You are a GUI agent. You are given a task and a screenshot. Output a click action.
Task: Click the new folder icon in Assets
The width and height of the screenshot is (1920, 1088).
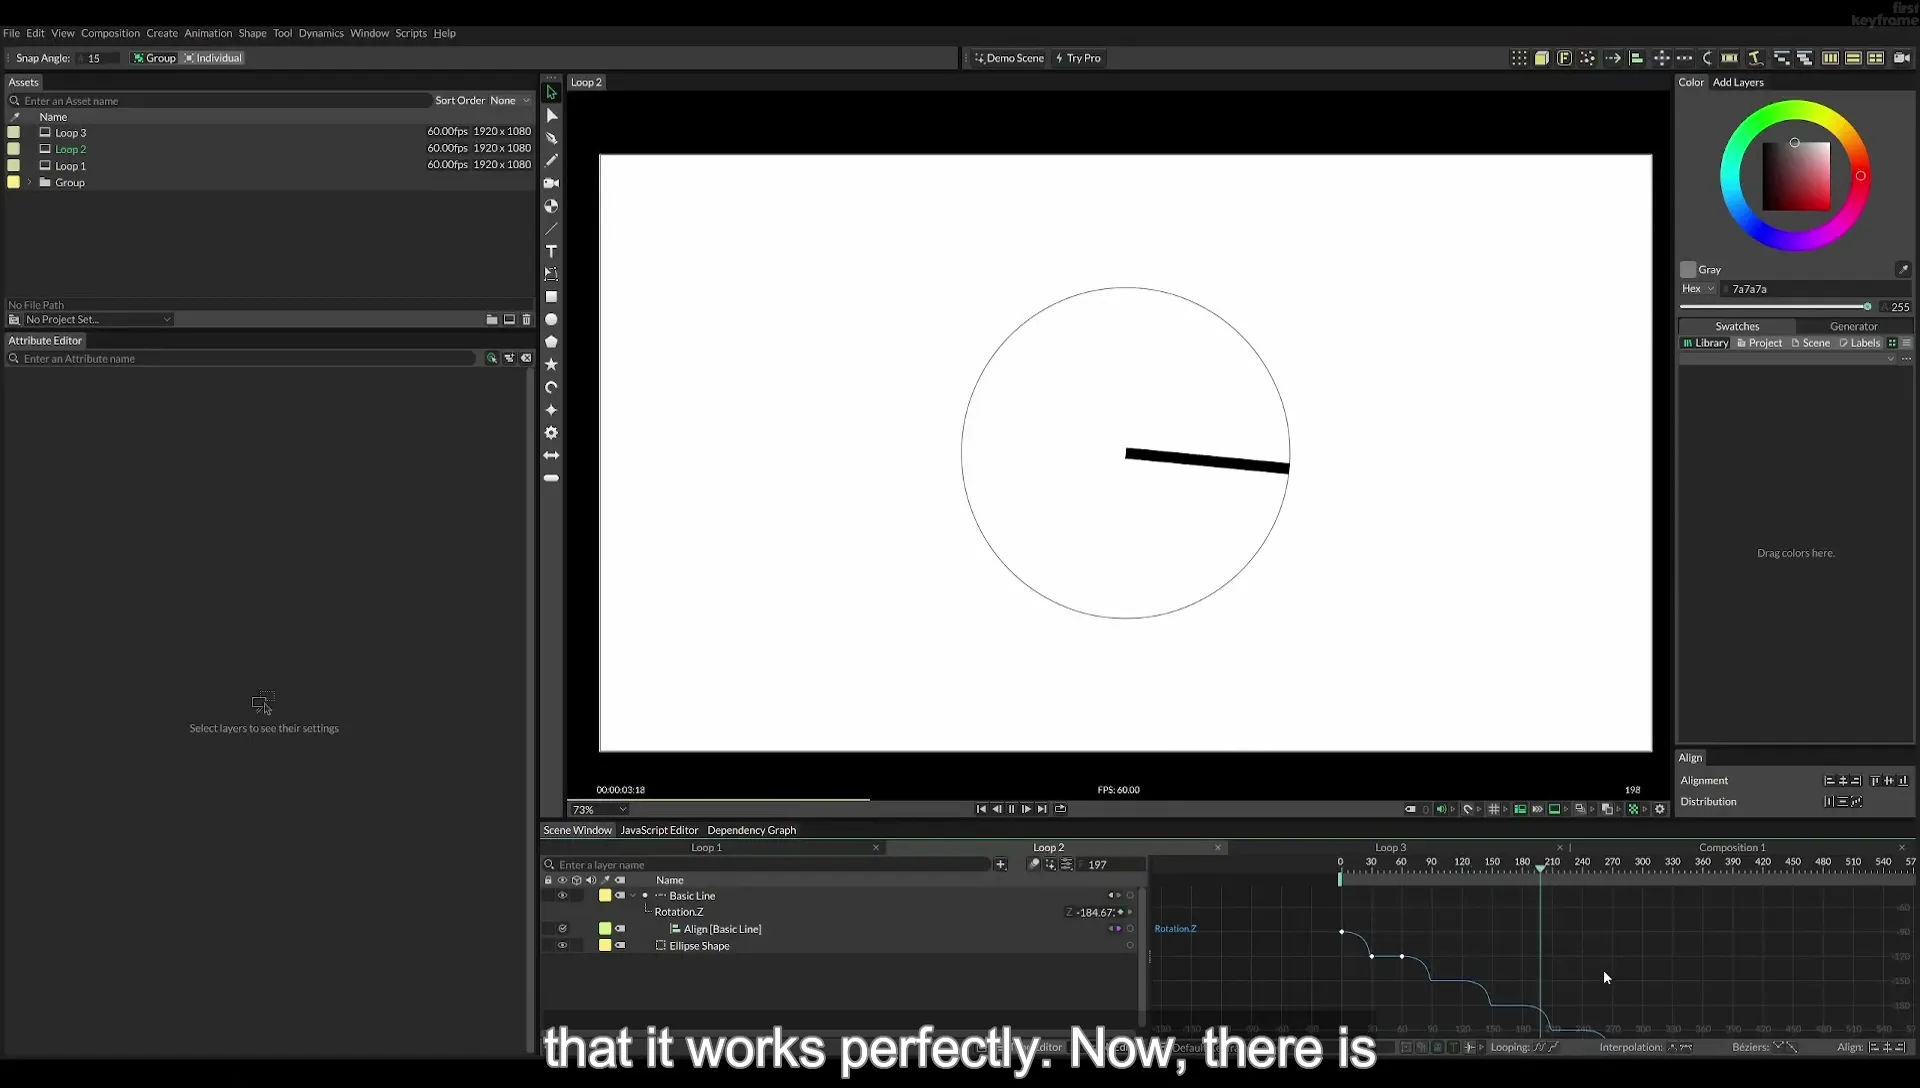(492, 320)
